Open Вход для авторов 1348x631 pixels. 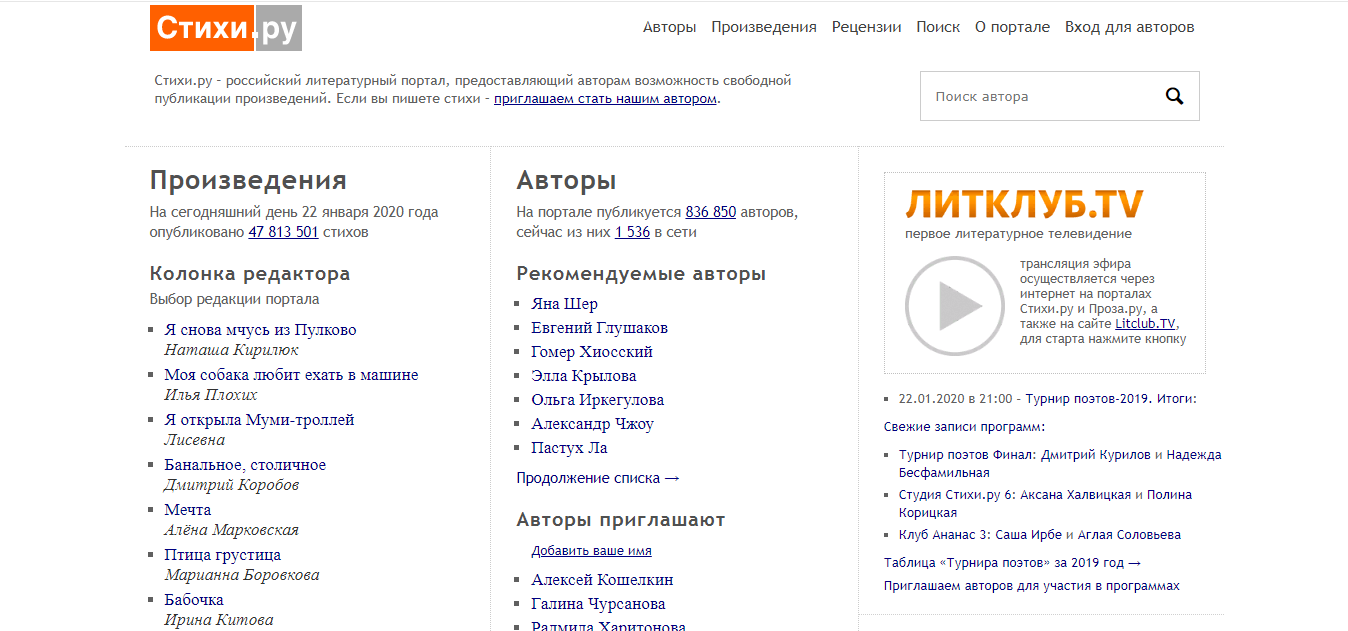point(1130,27)
